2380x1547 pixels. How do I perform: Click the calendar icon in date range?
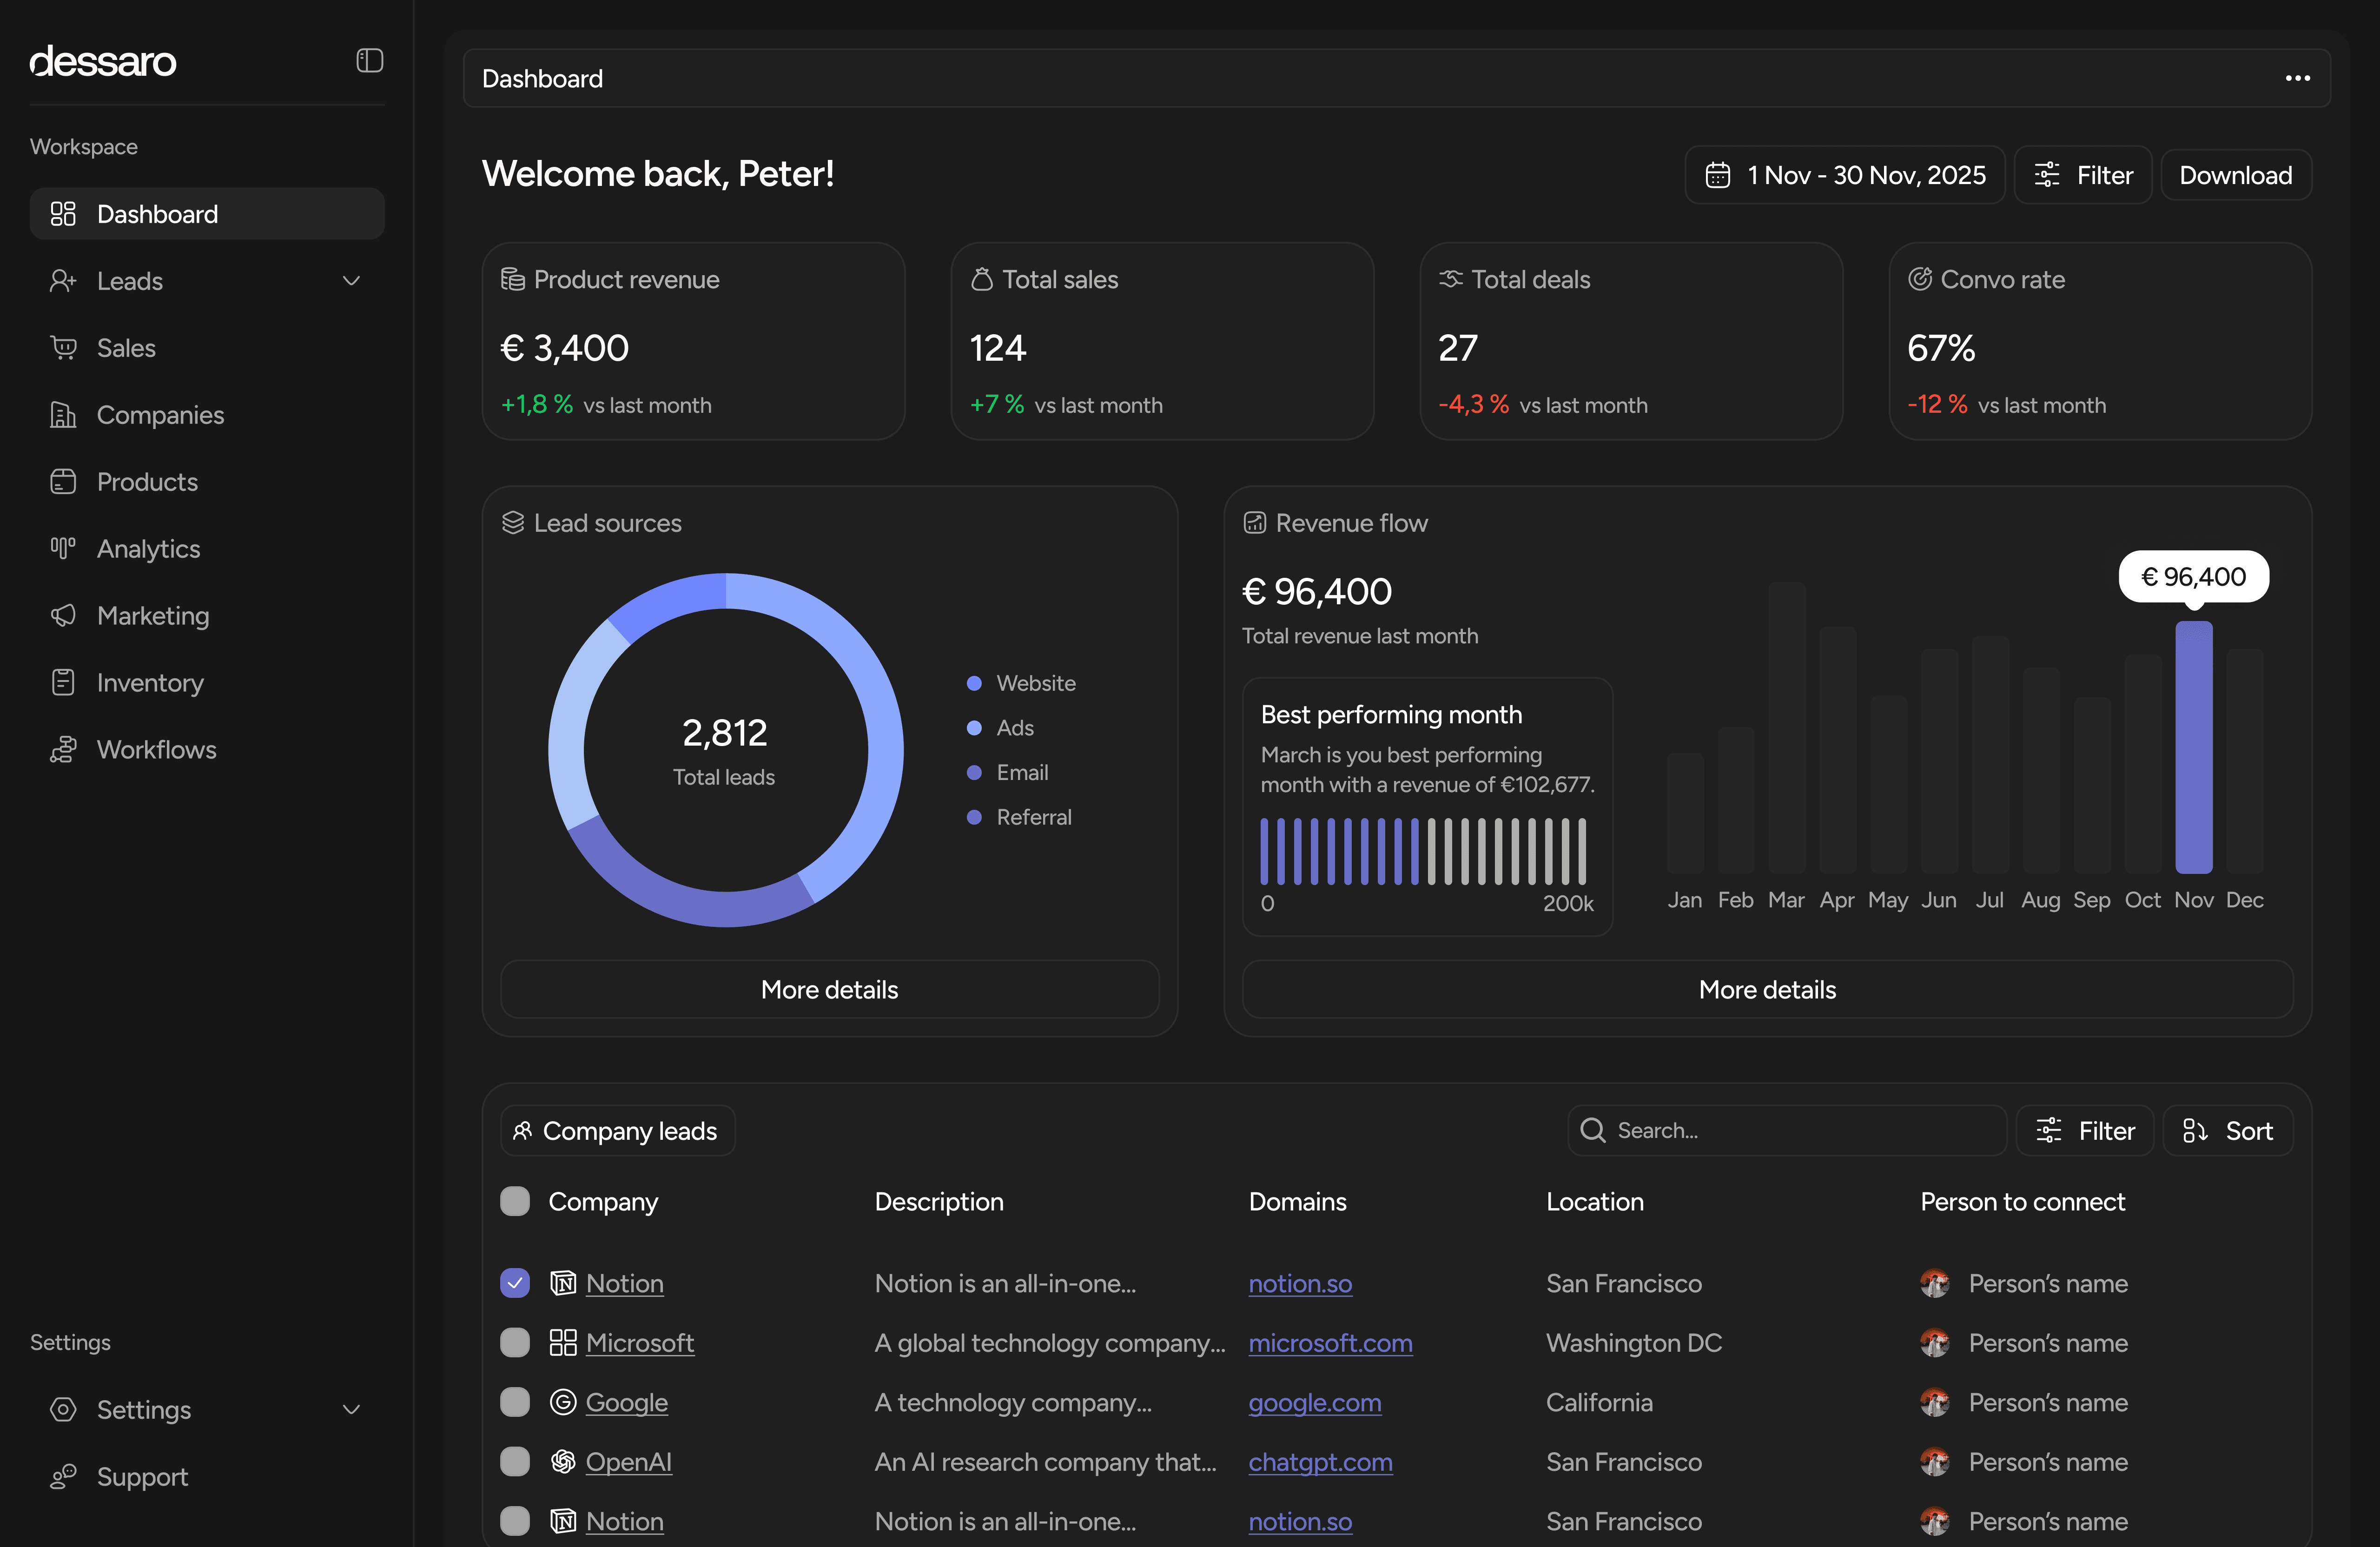click(x=1717, y=175)
